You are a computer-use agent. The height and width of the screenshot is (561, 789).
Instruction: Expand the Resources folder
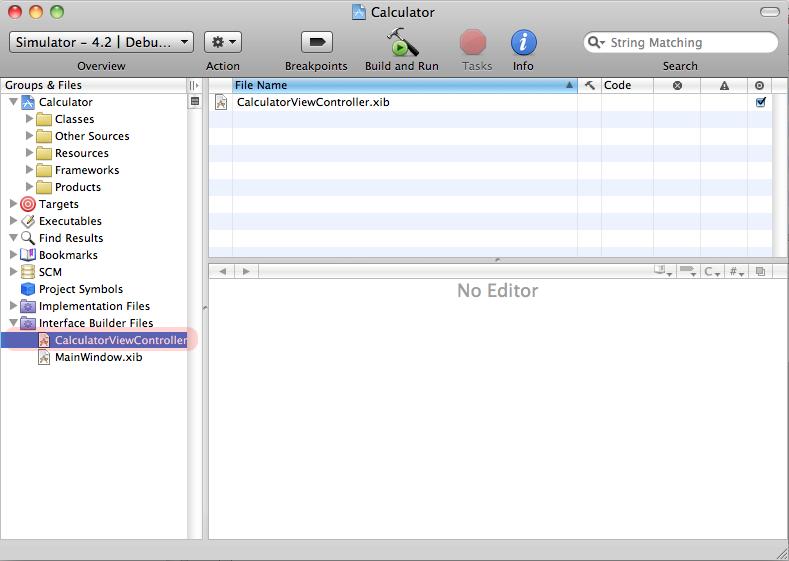(x=29, y=152)
